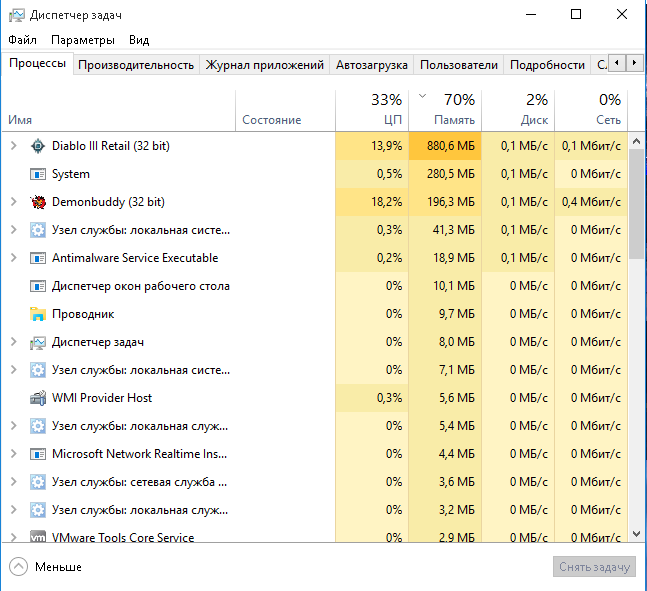Click the Demonbuddy bug icon
The width and height of the screenshot is (647, 591).
pyautogui.click(x=38, y=202)
